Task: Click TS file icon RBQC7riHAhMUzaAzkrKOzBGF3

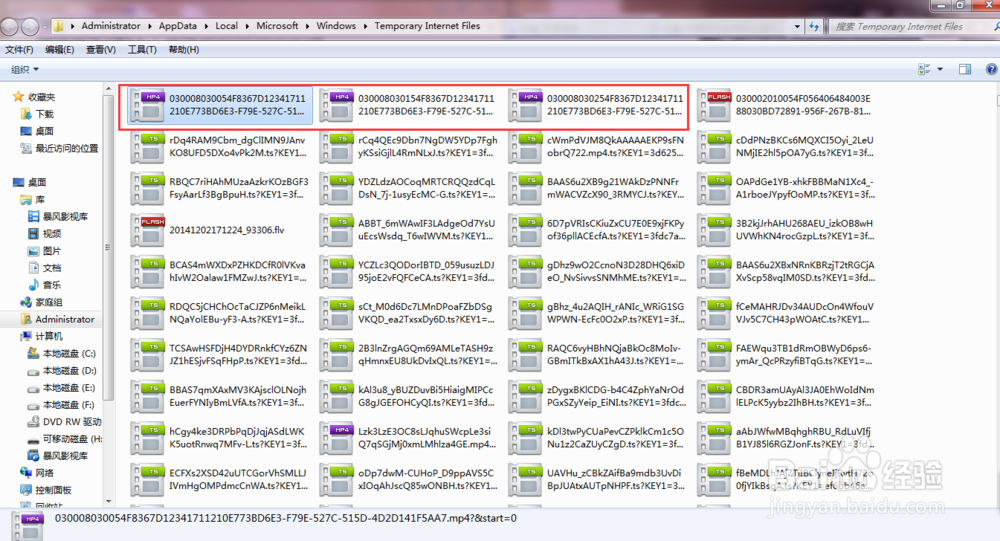Action: pos(148,188)
